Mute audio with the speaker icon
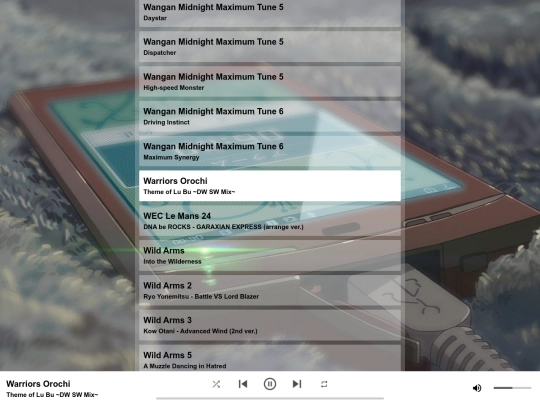Image resolution: width=540 pixels, height=405 pixels. pos(477,388)
